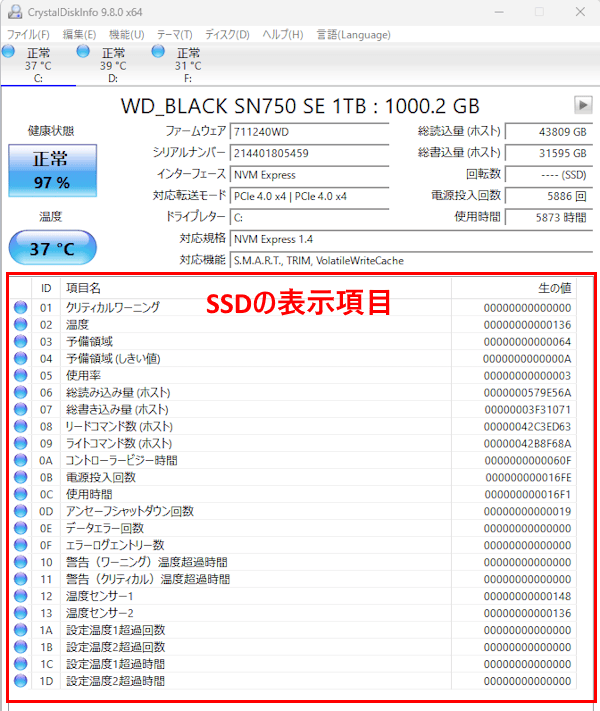Open the ディスク(D) menu
This screenshot has width=600, height=711.
coord(227,35)
